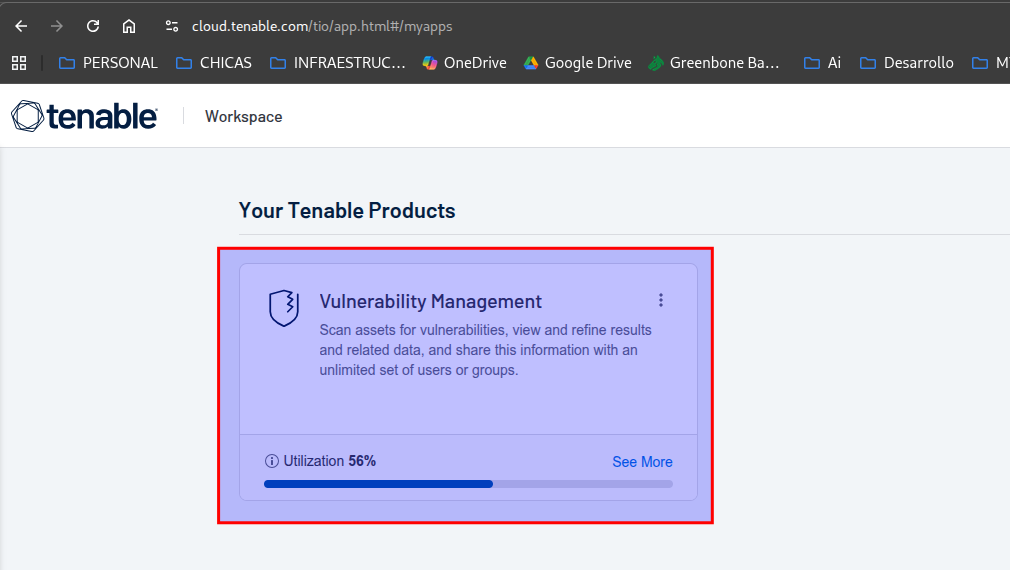
Task: Expand the CHICAS bookmarks folder
Action: point(214,63)
